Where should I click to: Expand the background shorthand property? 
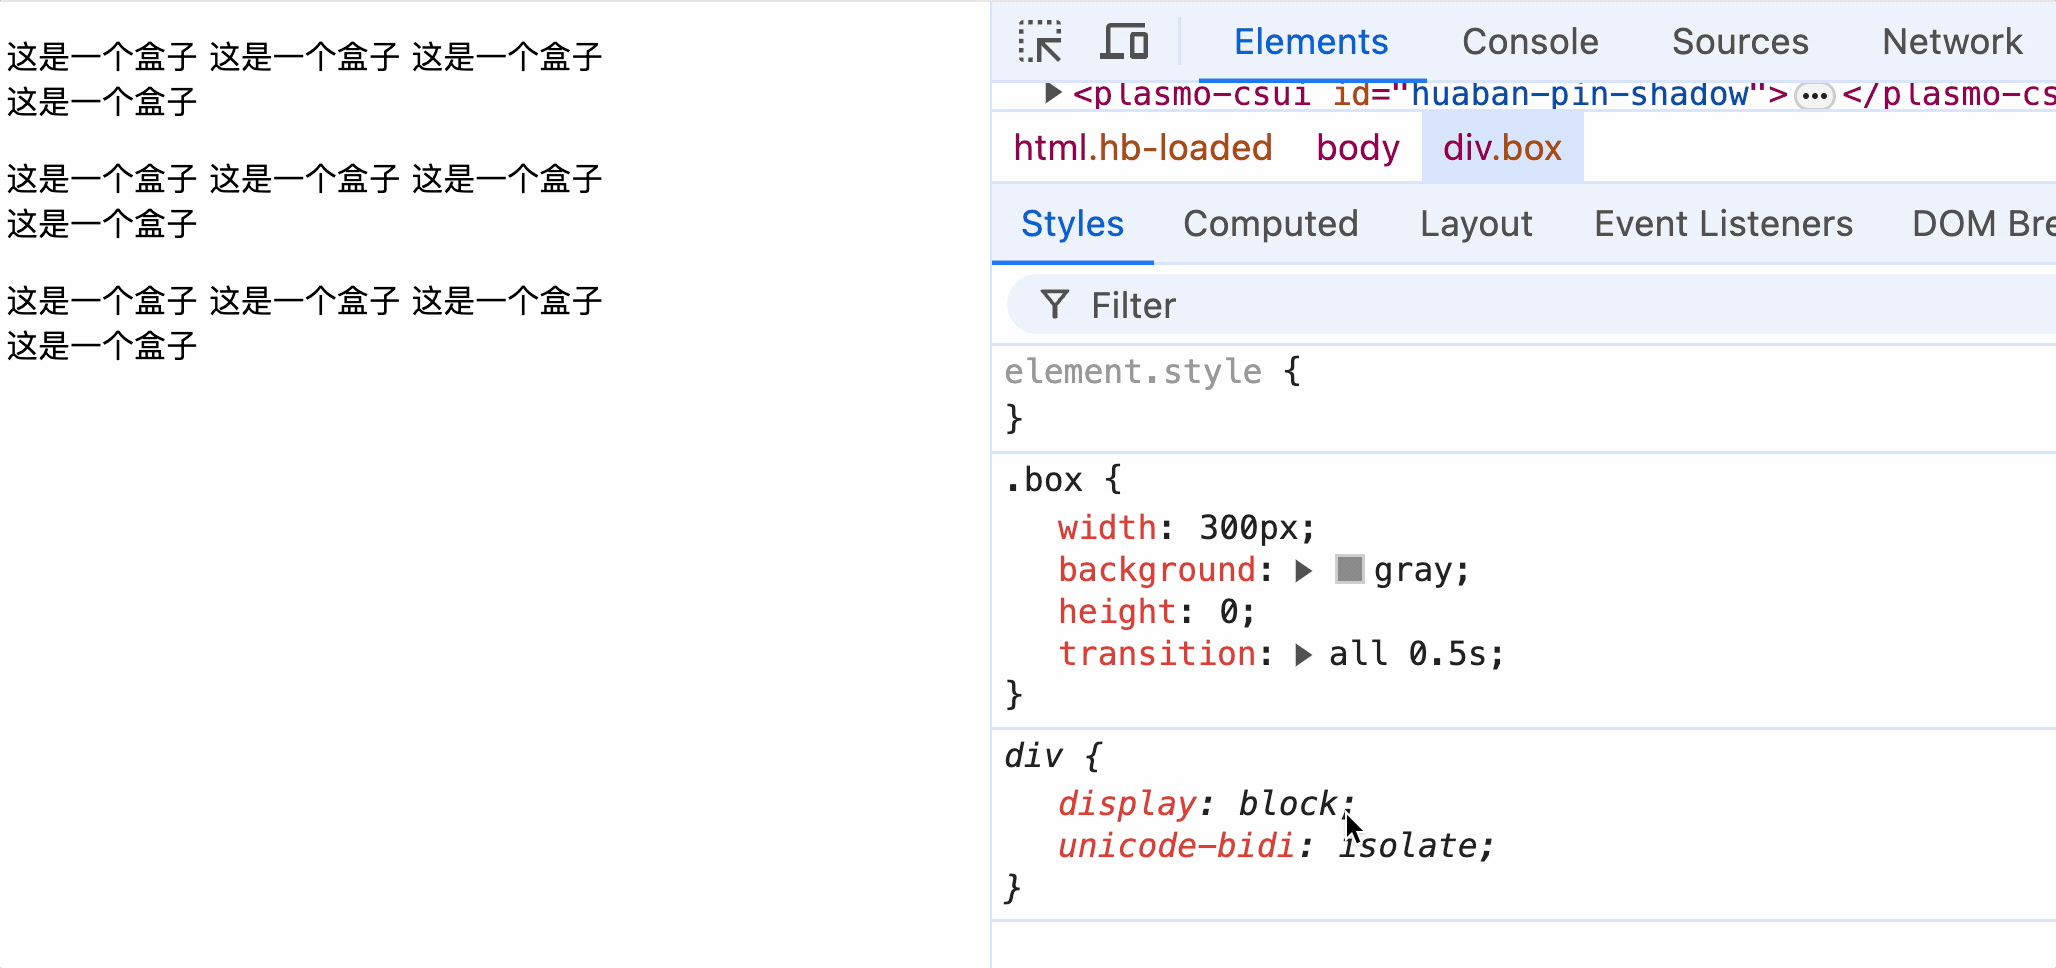coord(1303,571)
